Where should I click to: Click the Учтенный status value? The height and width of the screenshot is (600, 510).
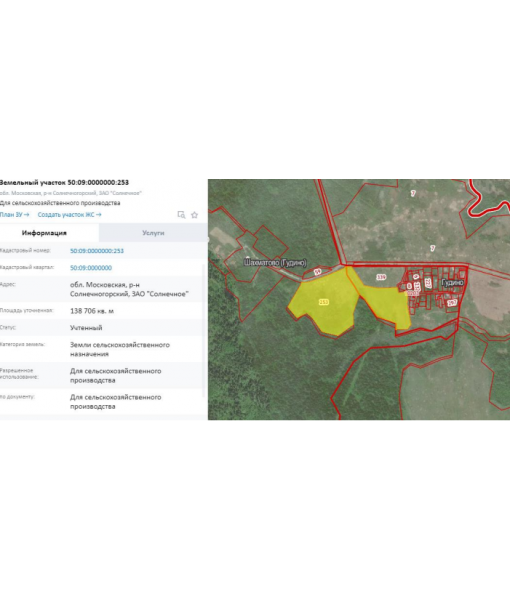pos(86,328)
